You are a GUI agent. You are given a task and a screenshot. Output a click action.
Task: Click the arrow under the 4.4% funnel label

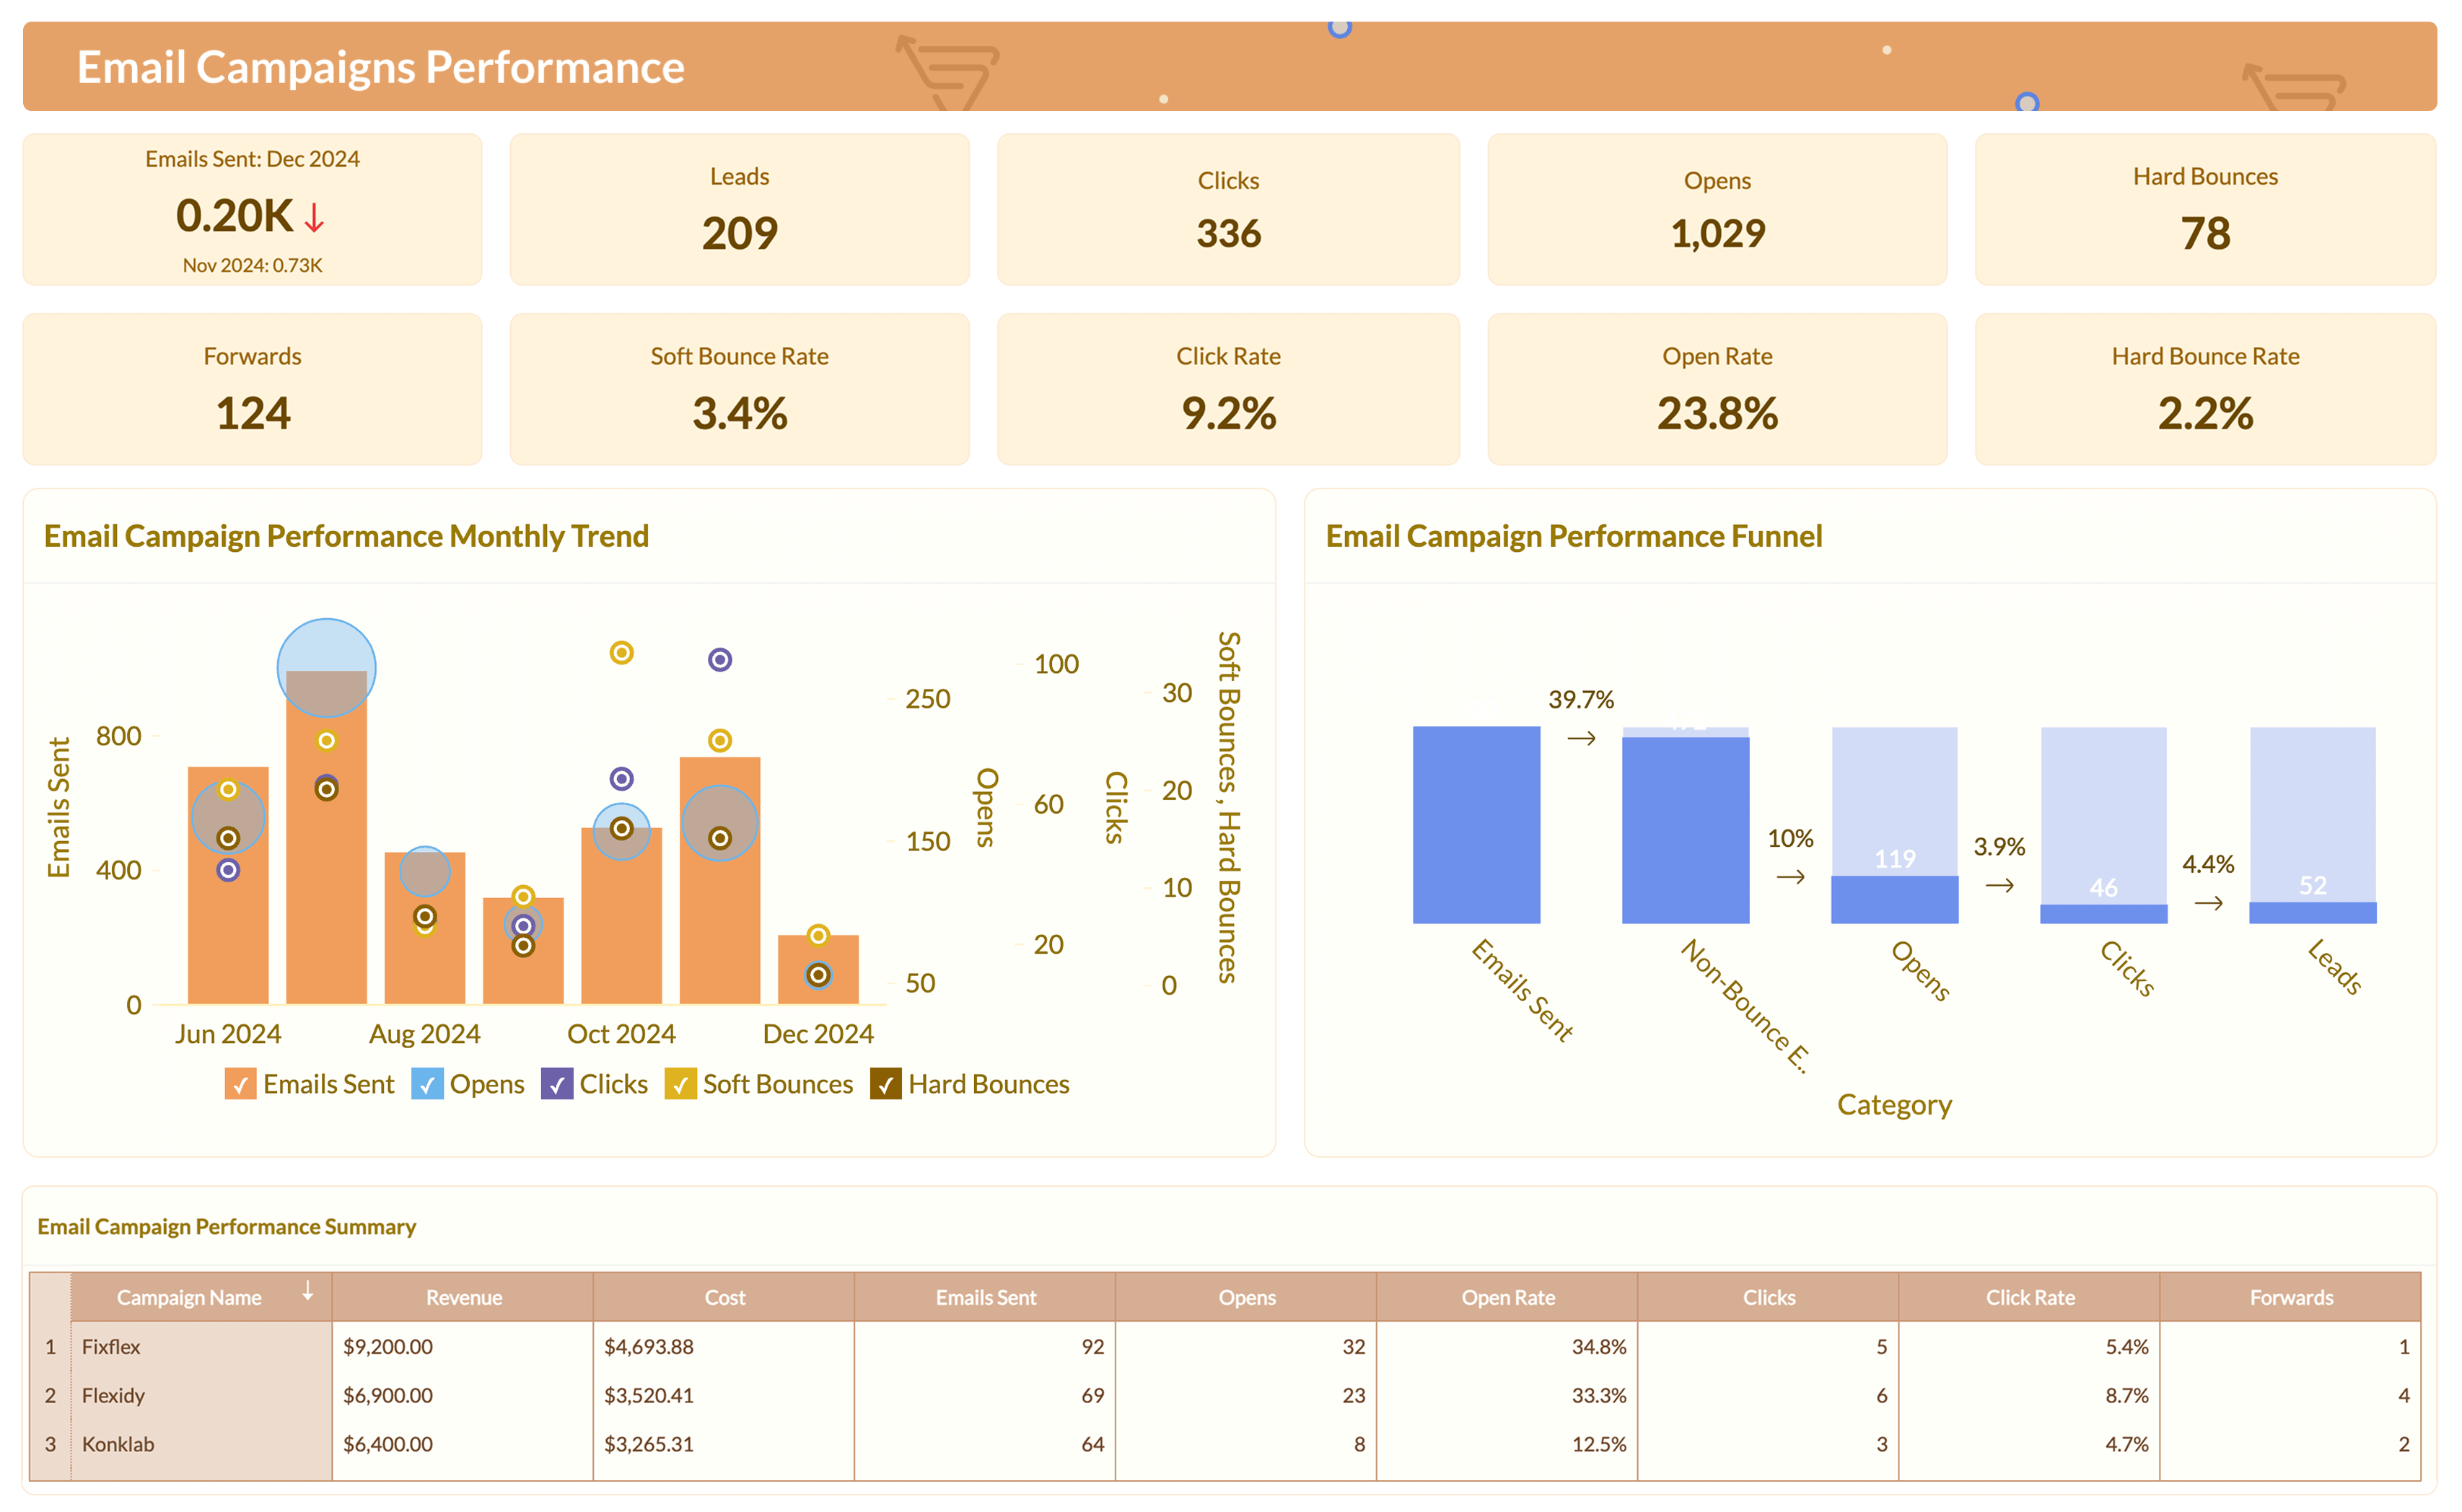point(2208,903)
